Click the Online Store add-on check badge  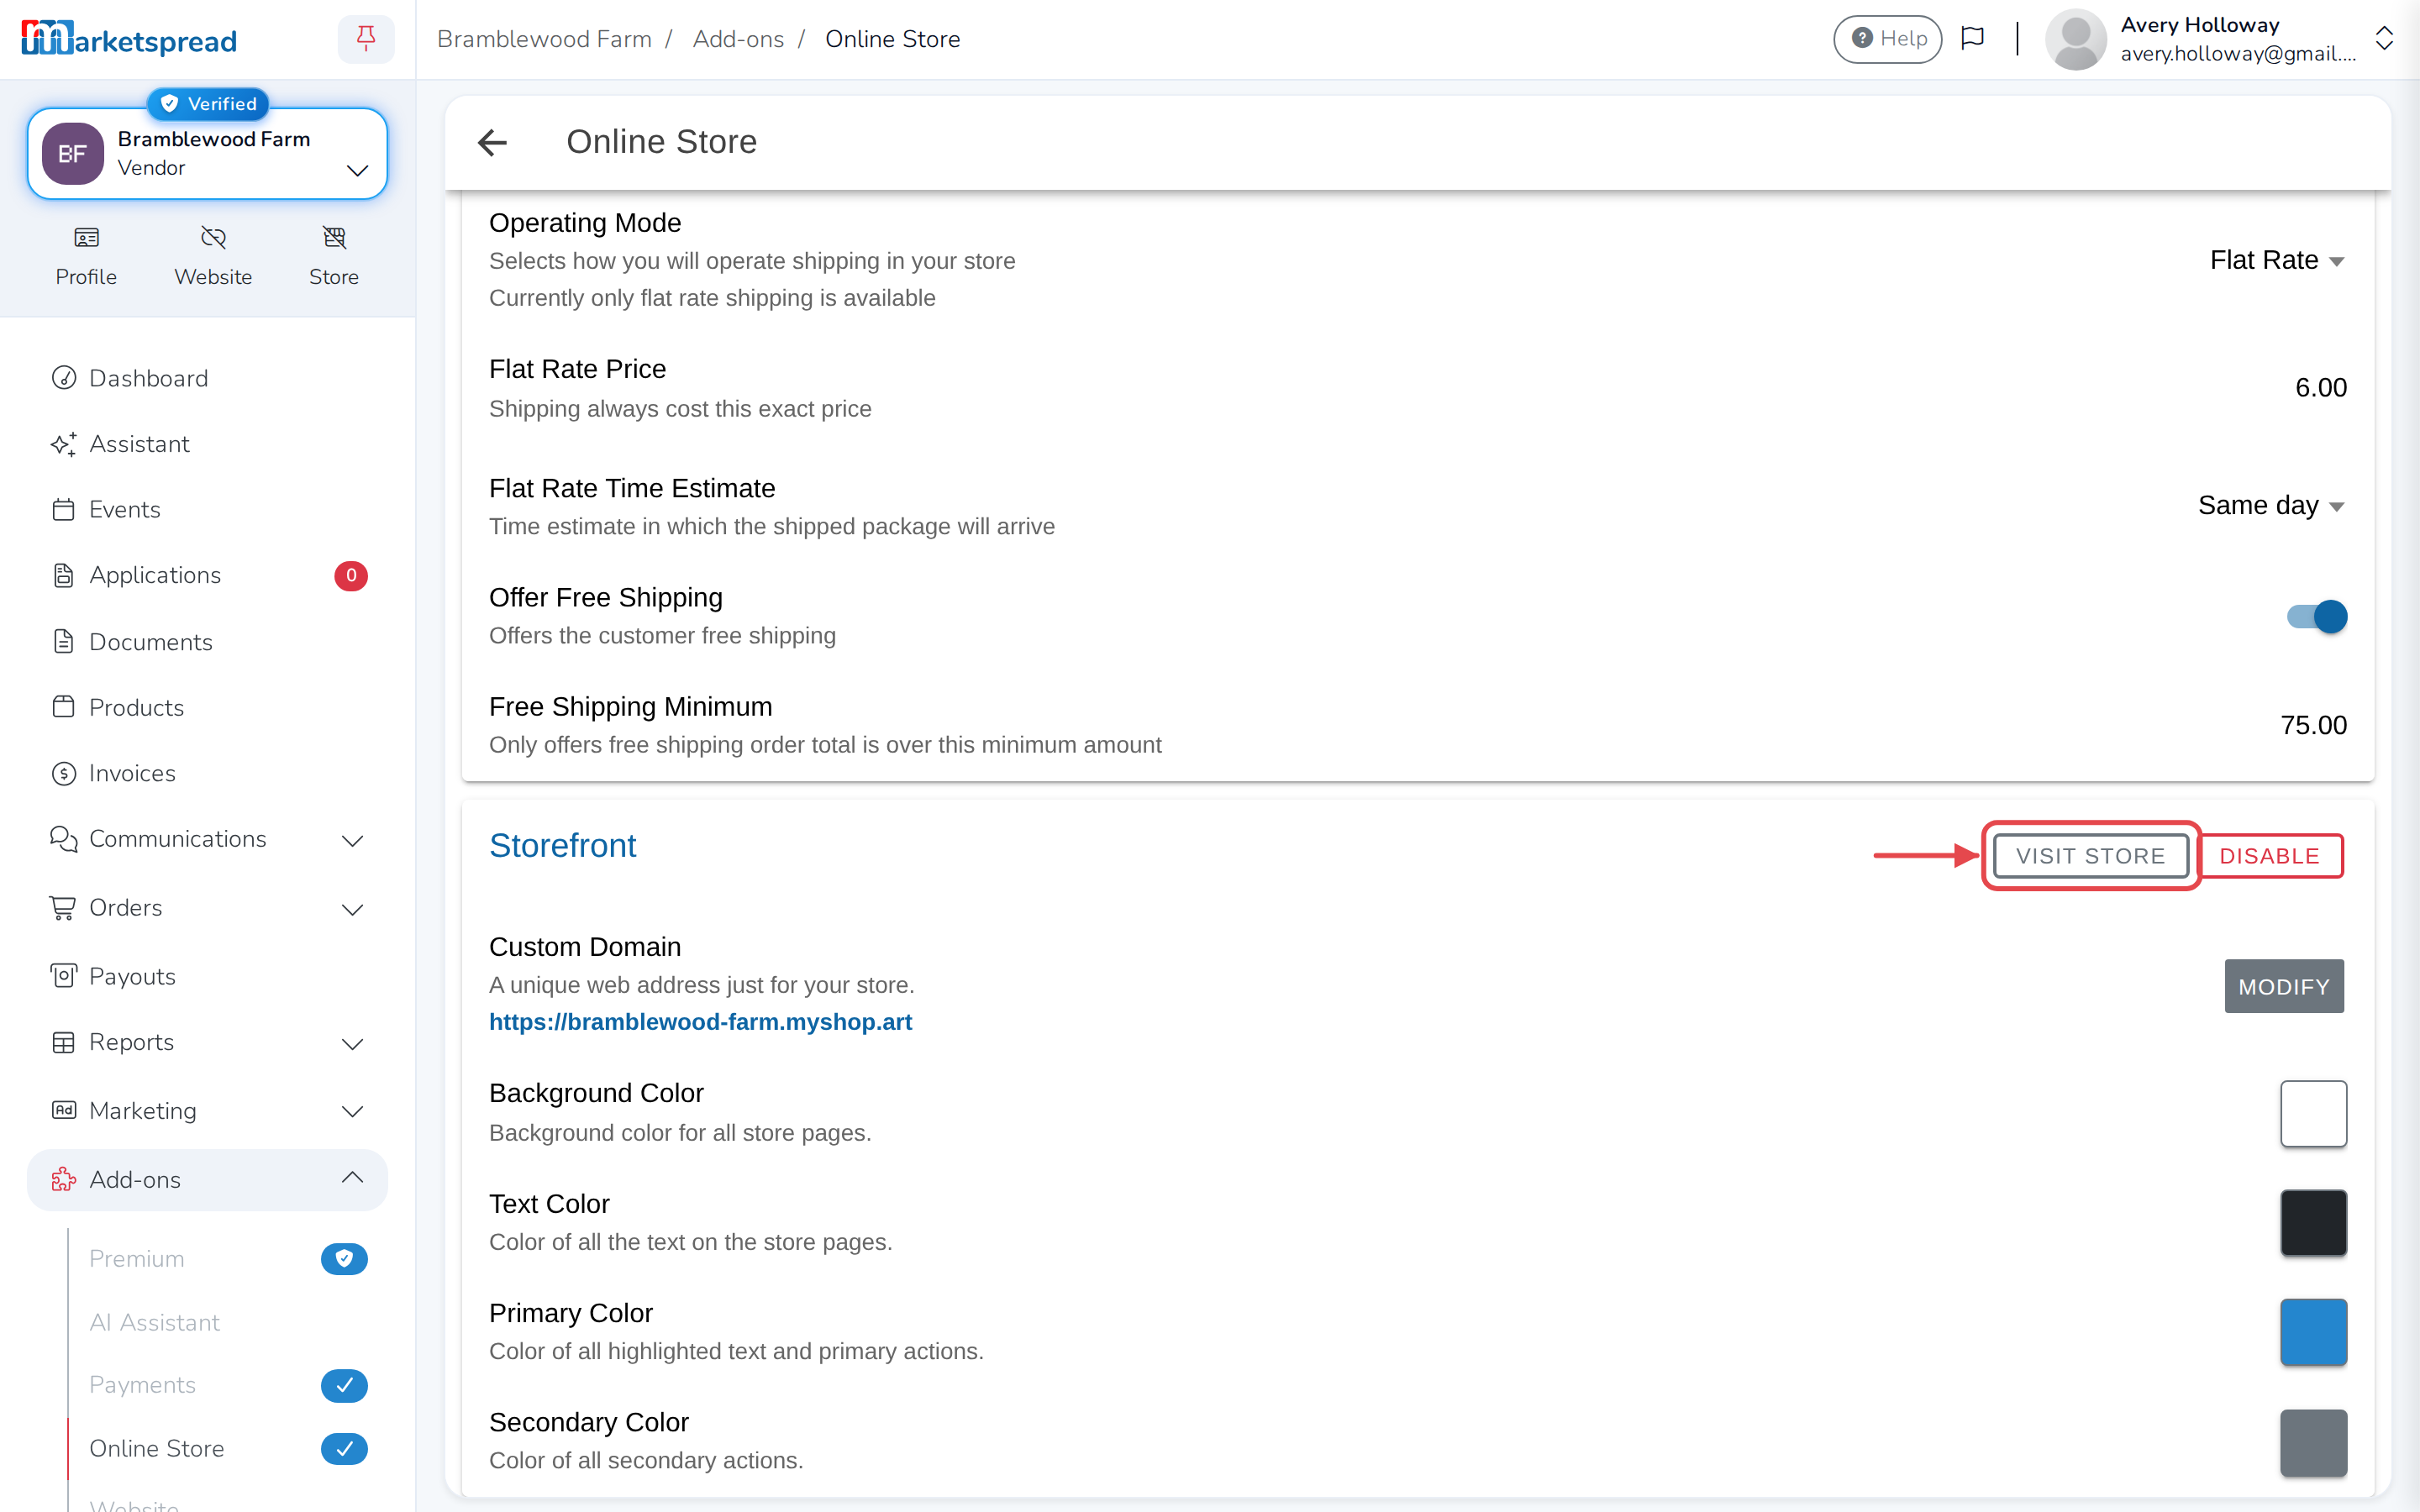(344, 1448)
